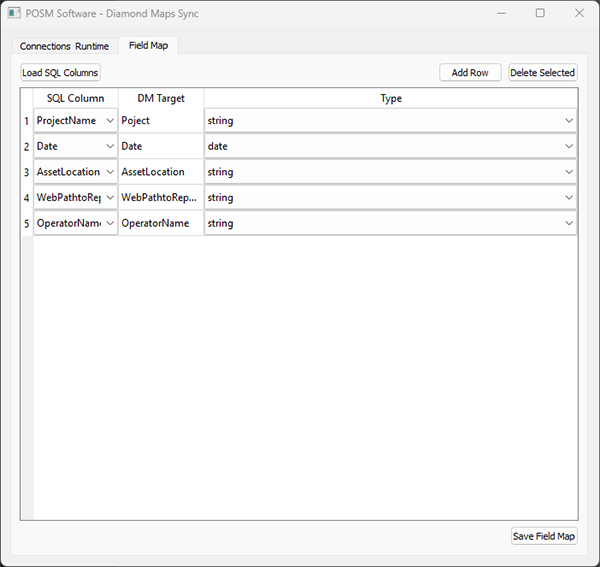The width and height of the screenshot is (600, 567).
Task: Open the Type dropdown in row 1
Action: click(x=390, y=121)
